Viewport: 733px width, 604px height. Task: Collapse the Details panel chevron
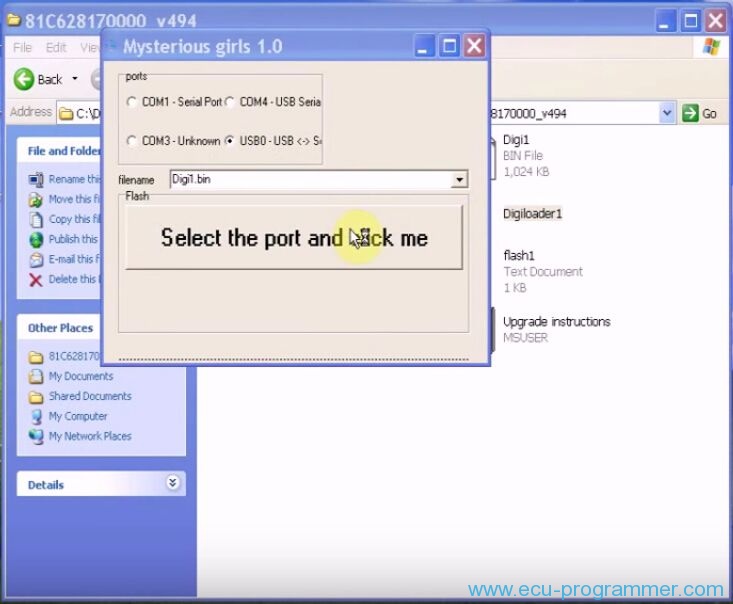click(172, 484)
